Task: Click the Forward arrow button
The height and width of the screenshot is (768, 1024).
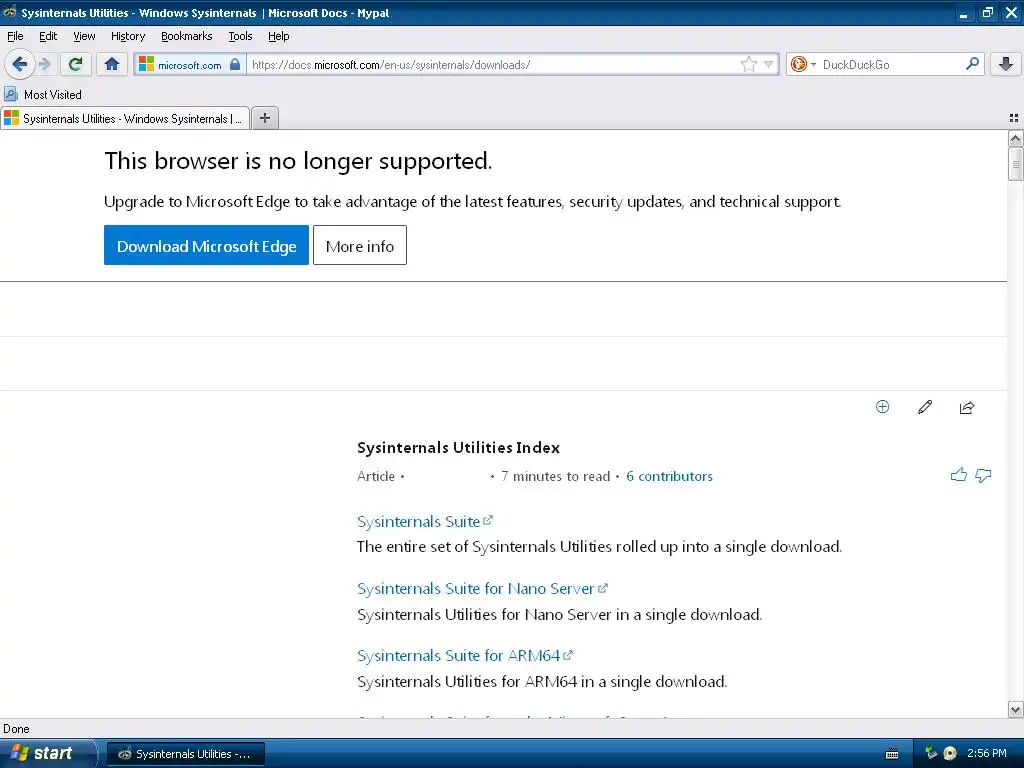Action: 45,64
